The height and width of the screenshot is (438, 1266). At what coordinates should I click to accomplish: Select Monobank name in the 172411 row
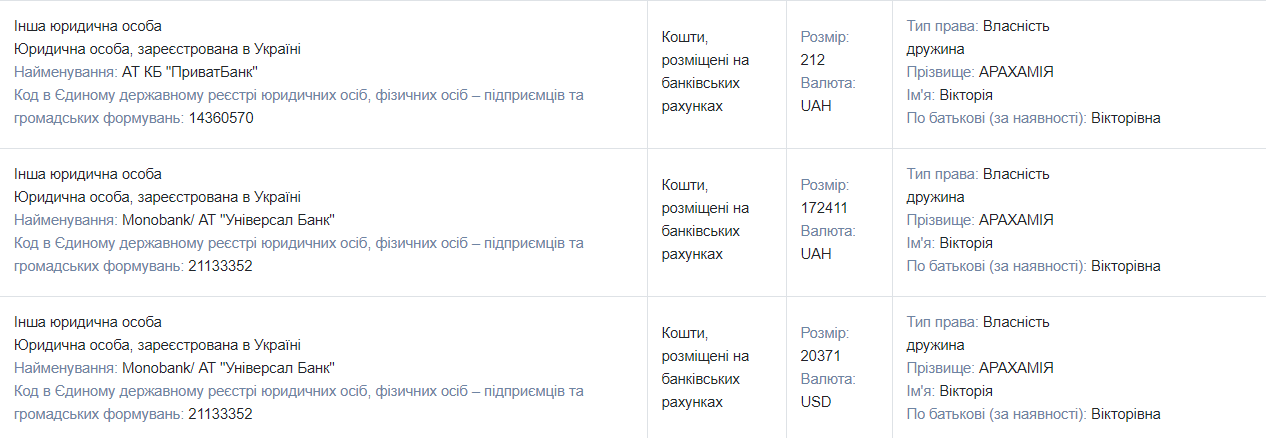228,220
